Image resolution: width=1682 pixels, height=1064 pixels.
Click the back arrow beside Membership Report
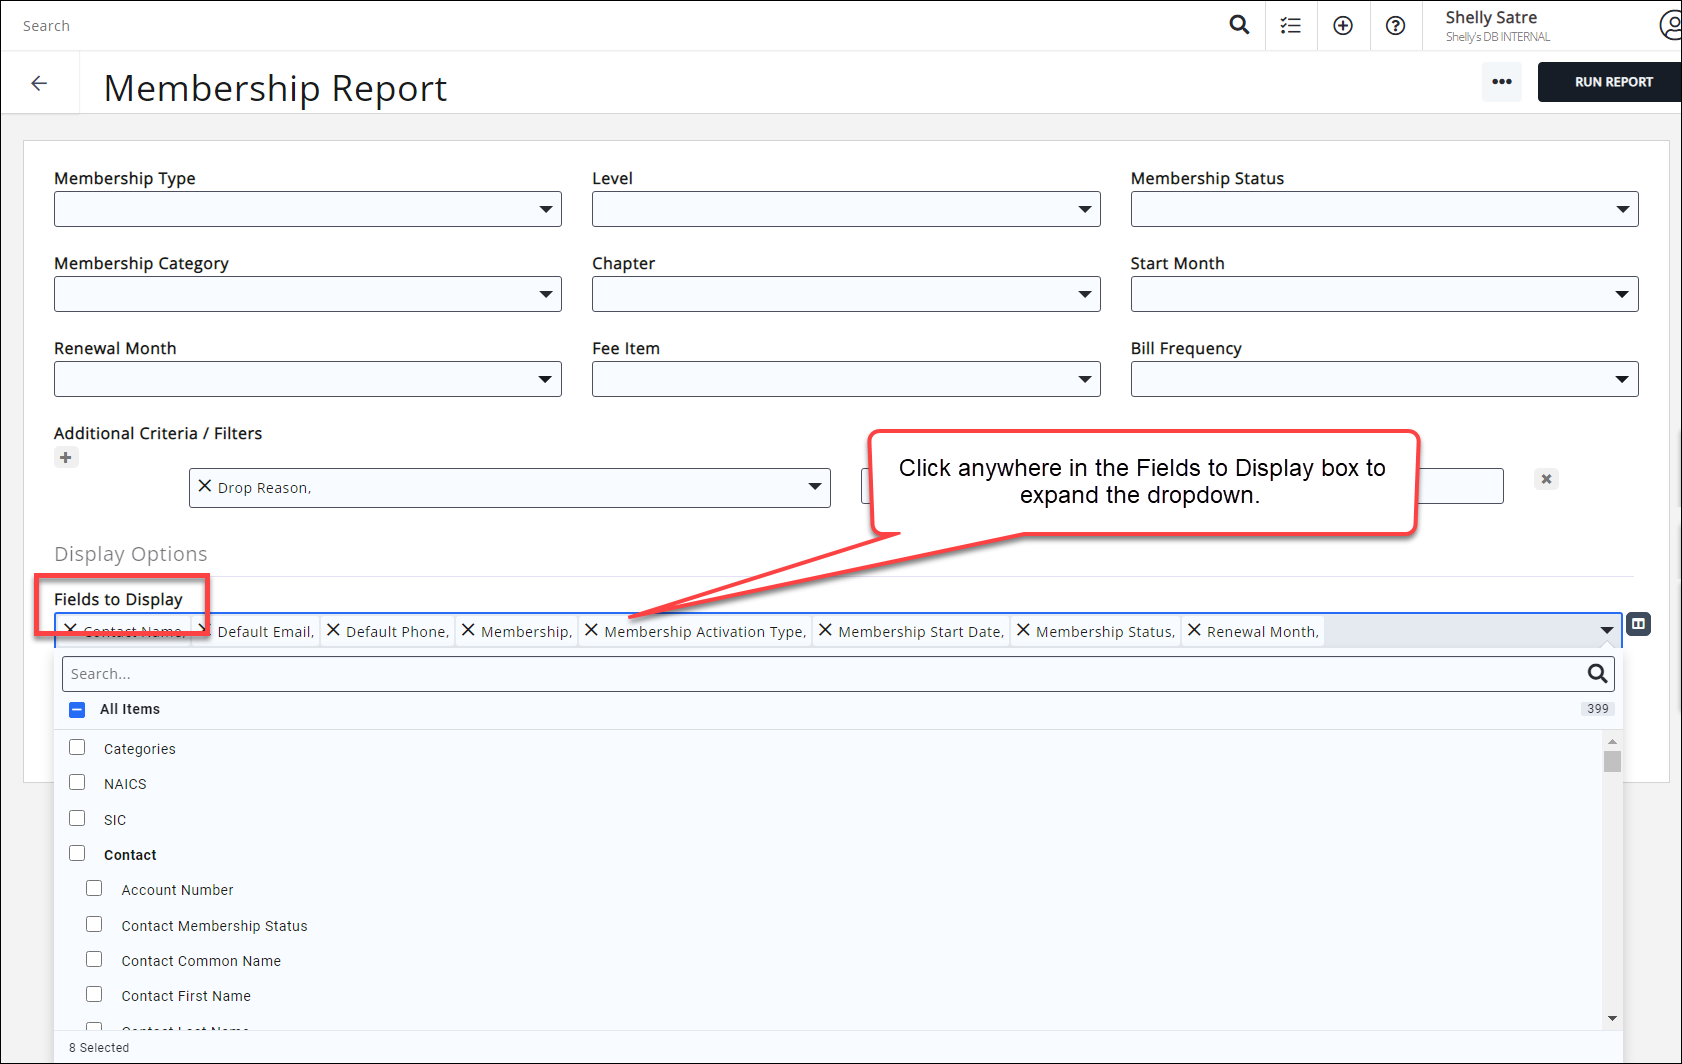(x=40, y=83)
